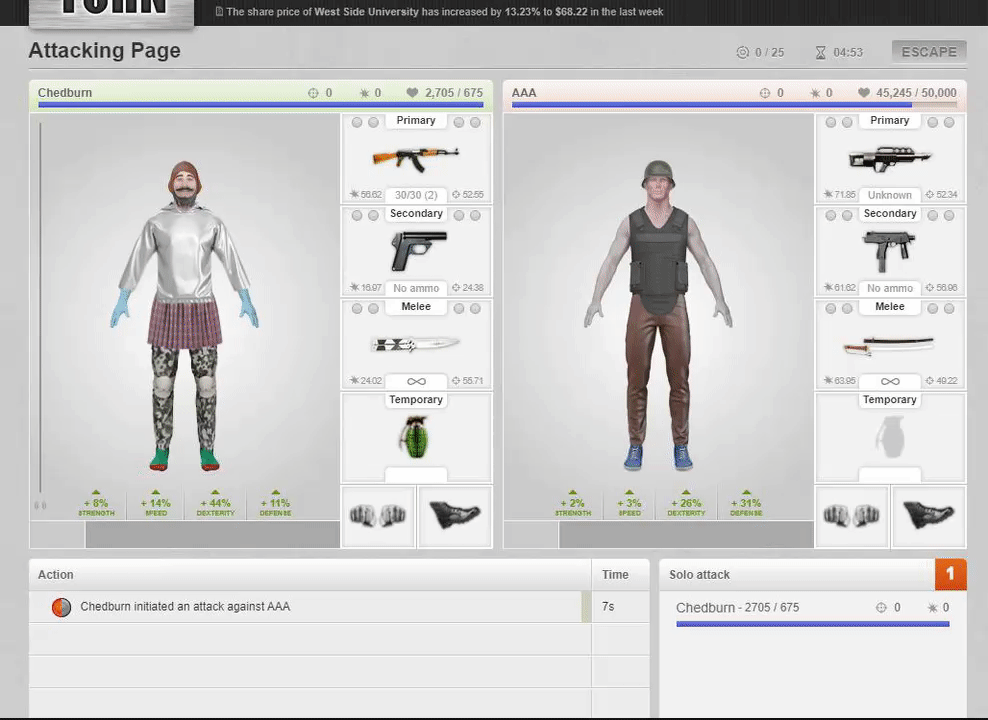Use Chedburn's temporary grenade
This screenshot has height=720, width=988.
415,437
